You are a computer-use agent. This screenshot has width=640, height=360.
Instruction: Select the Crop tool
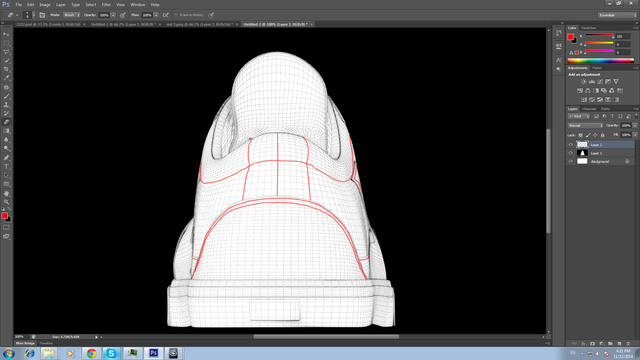(6, 69)
